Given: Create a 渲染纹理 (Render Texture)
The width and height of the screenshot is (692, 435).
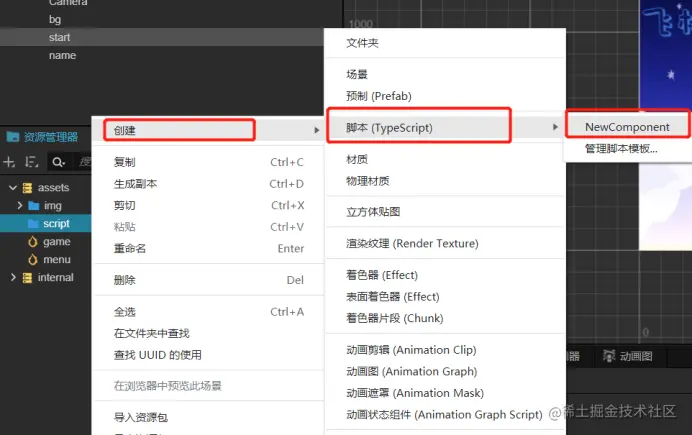Looking at the screenshot, I should coord(446,244).
